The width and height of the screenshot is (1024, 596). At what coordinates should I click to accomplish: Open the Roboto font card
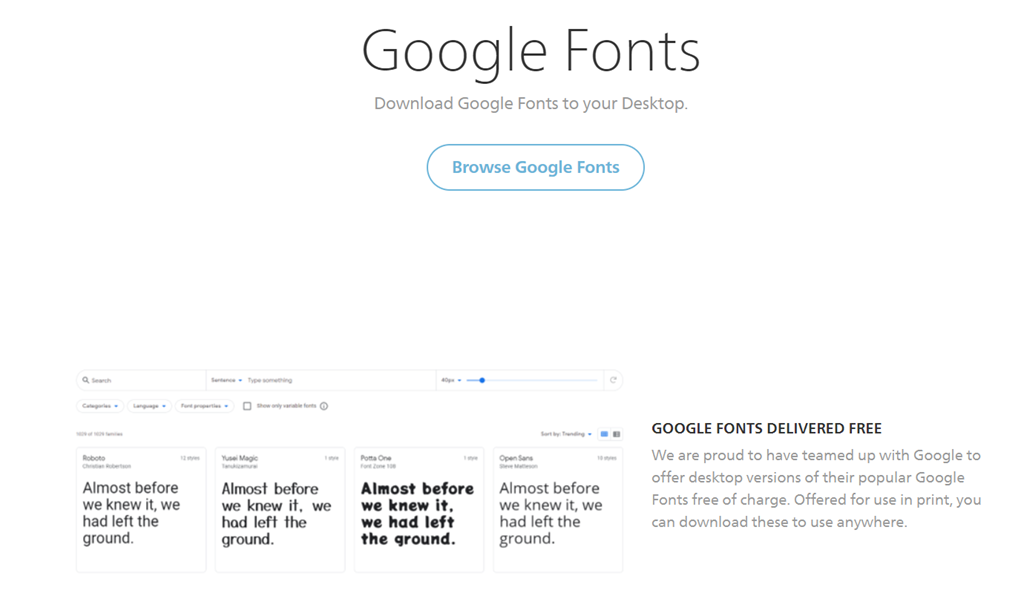click(141, 510)
